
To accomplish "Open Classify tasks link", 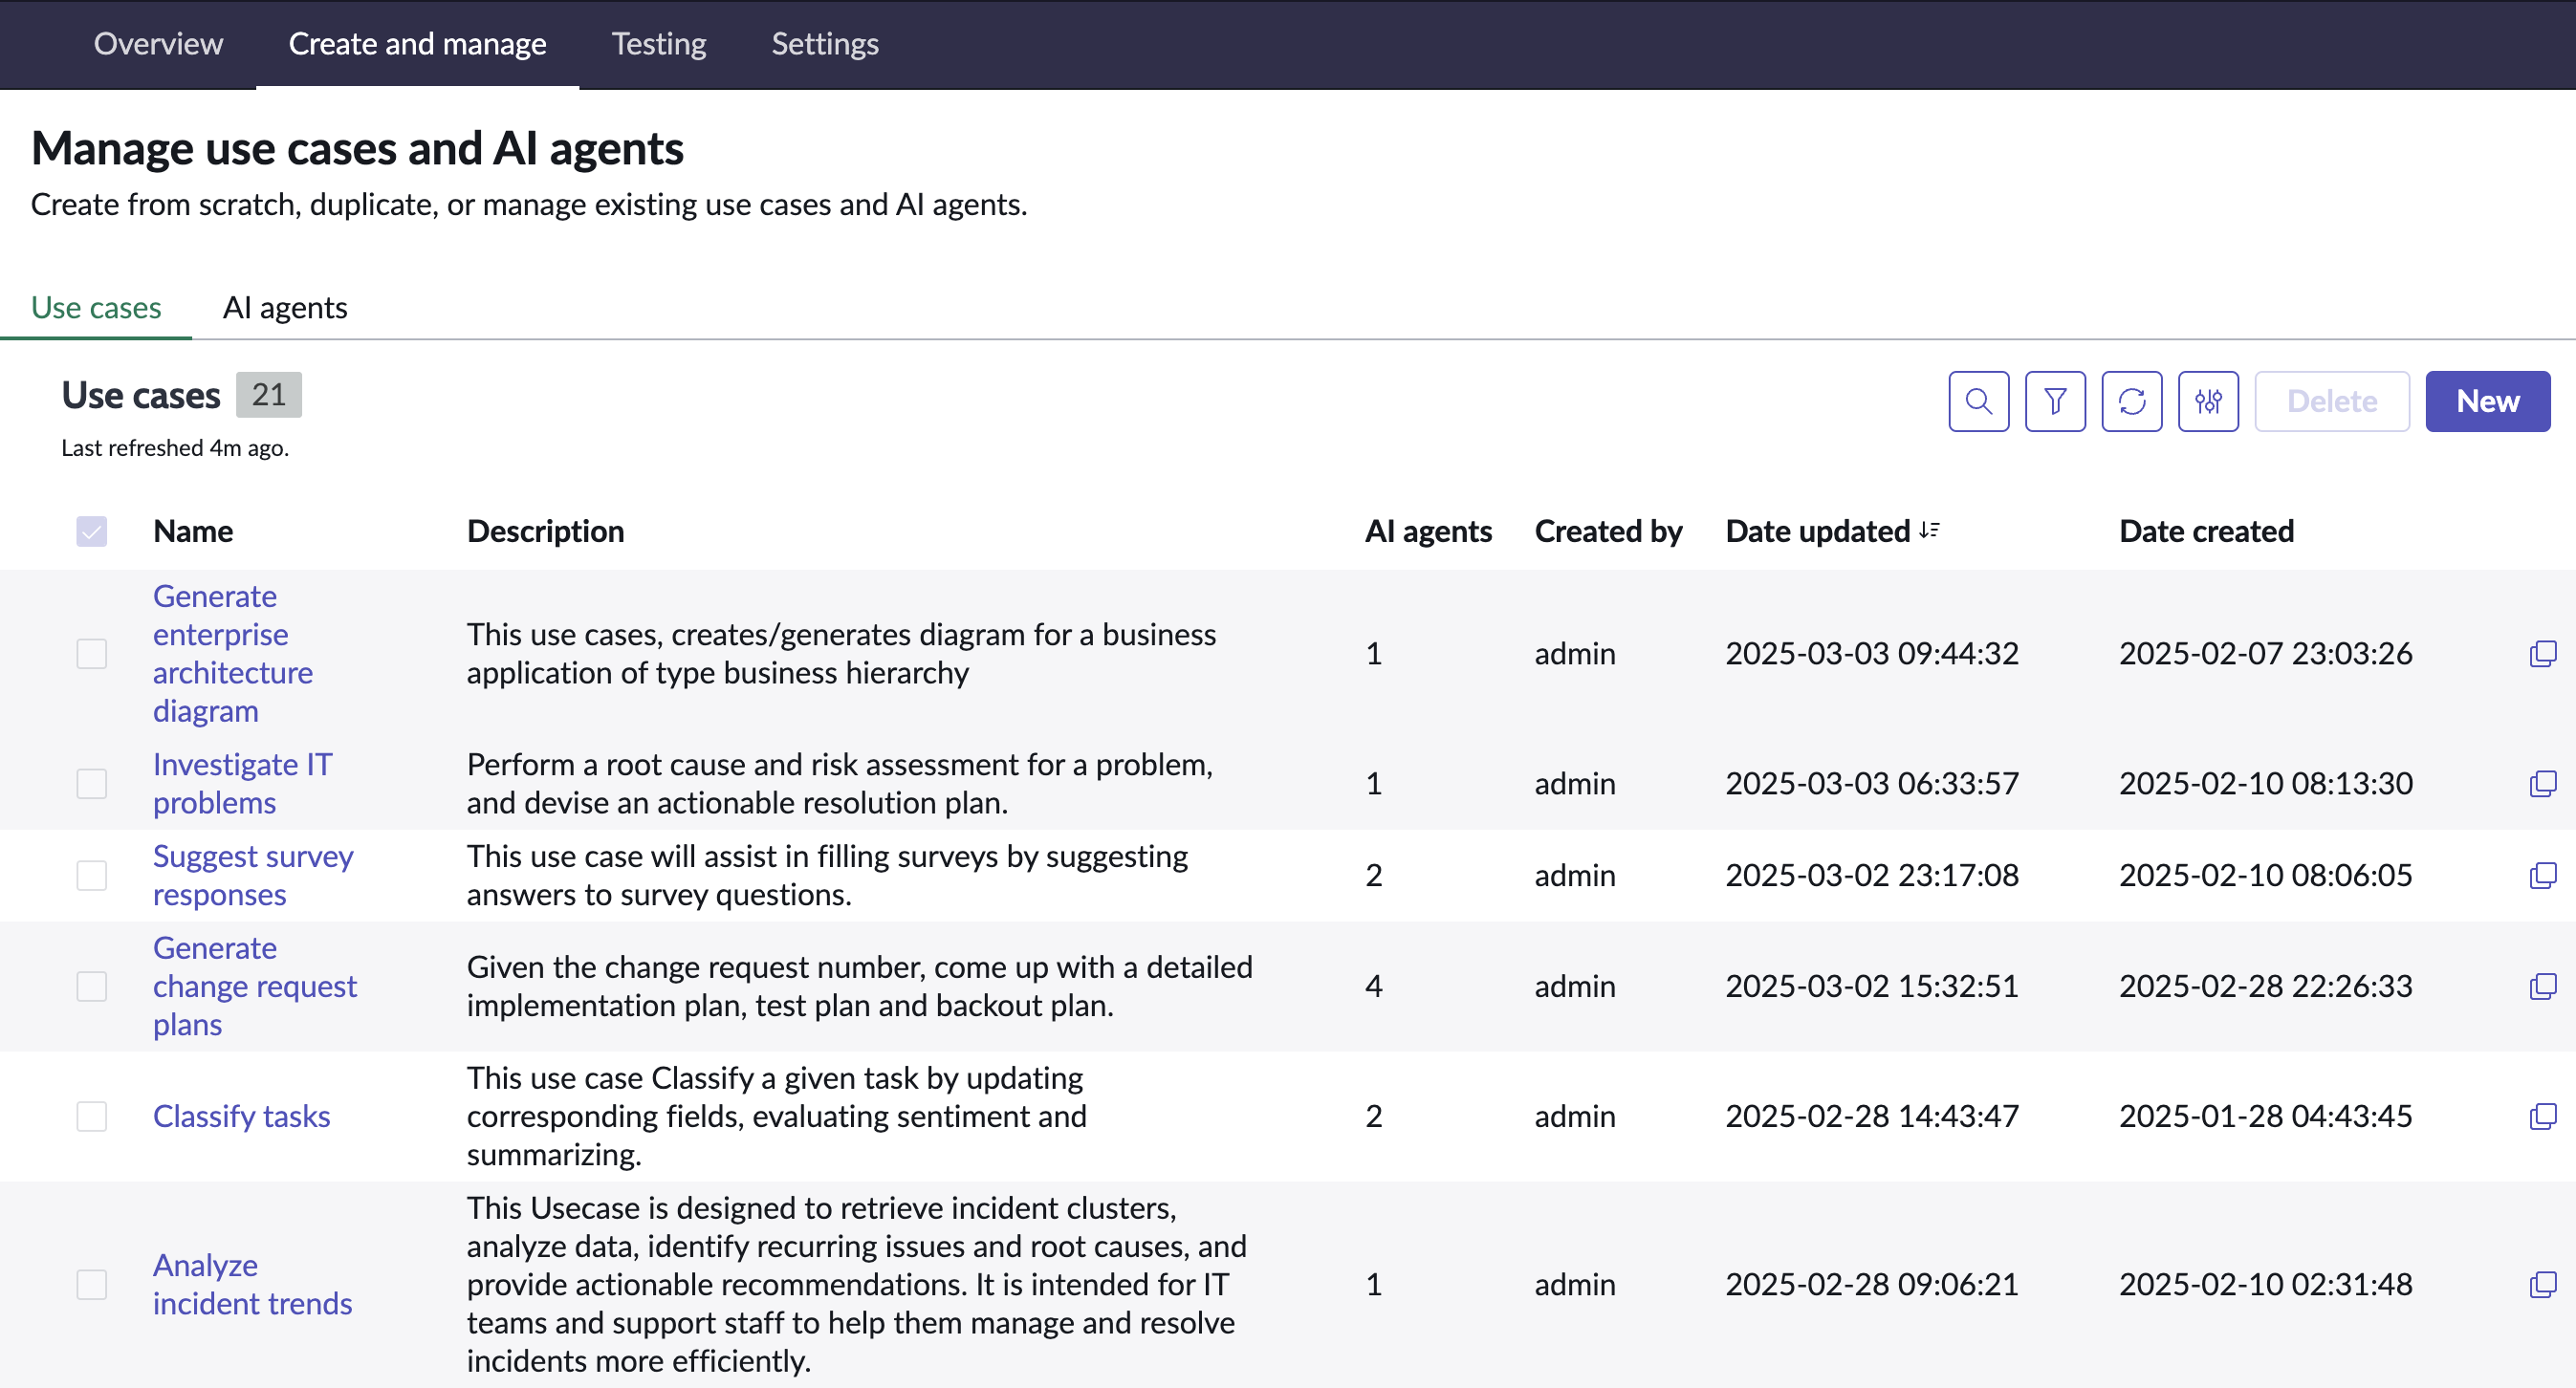I will click(241, 1116).
